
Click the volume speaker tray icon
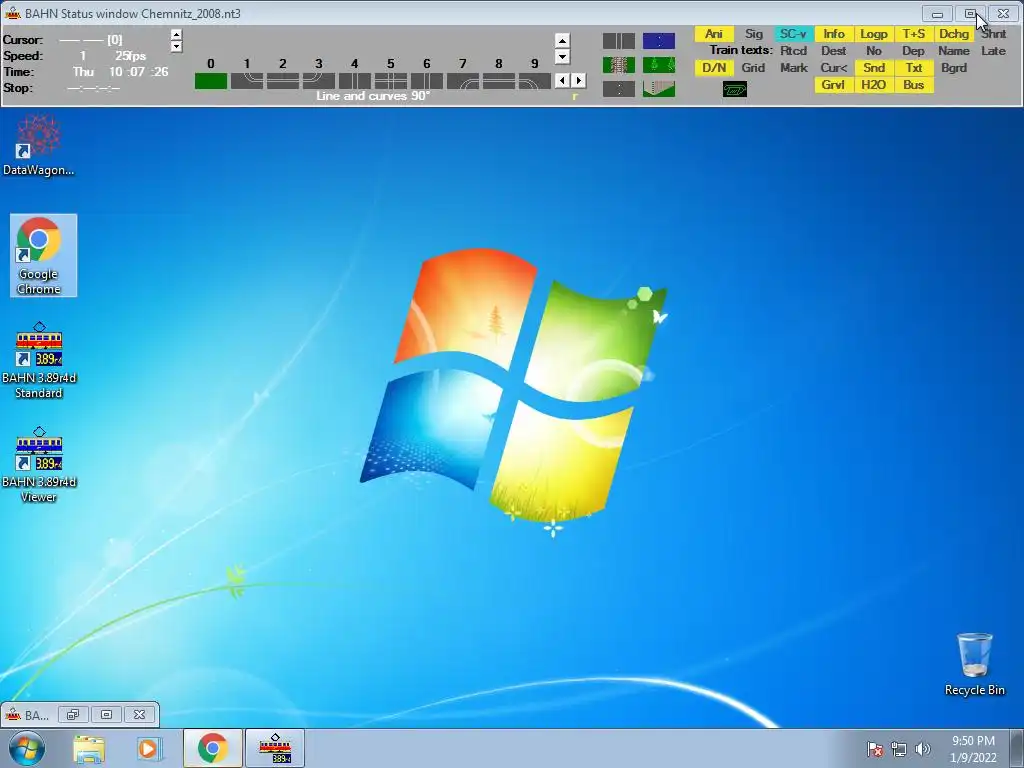point(922,749)
